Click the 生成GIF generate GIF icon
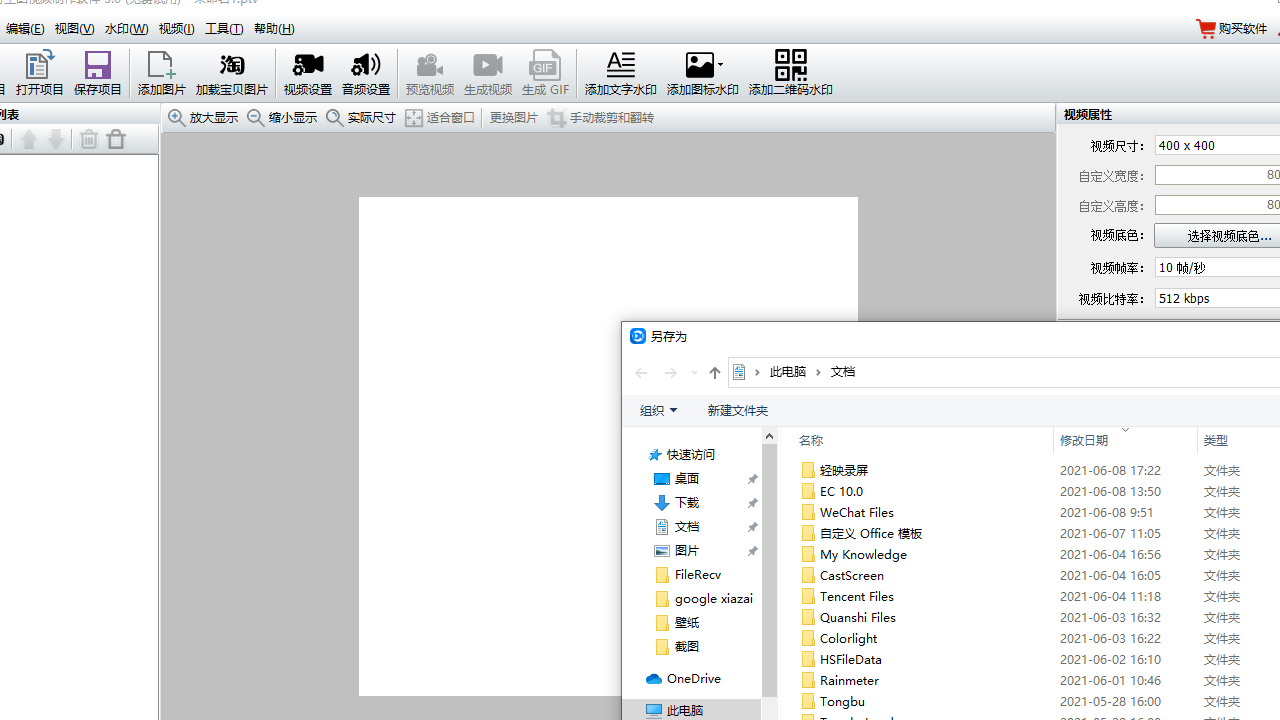Screen dimensions: 1280x720 [545, 73]
